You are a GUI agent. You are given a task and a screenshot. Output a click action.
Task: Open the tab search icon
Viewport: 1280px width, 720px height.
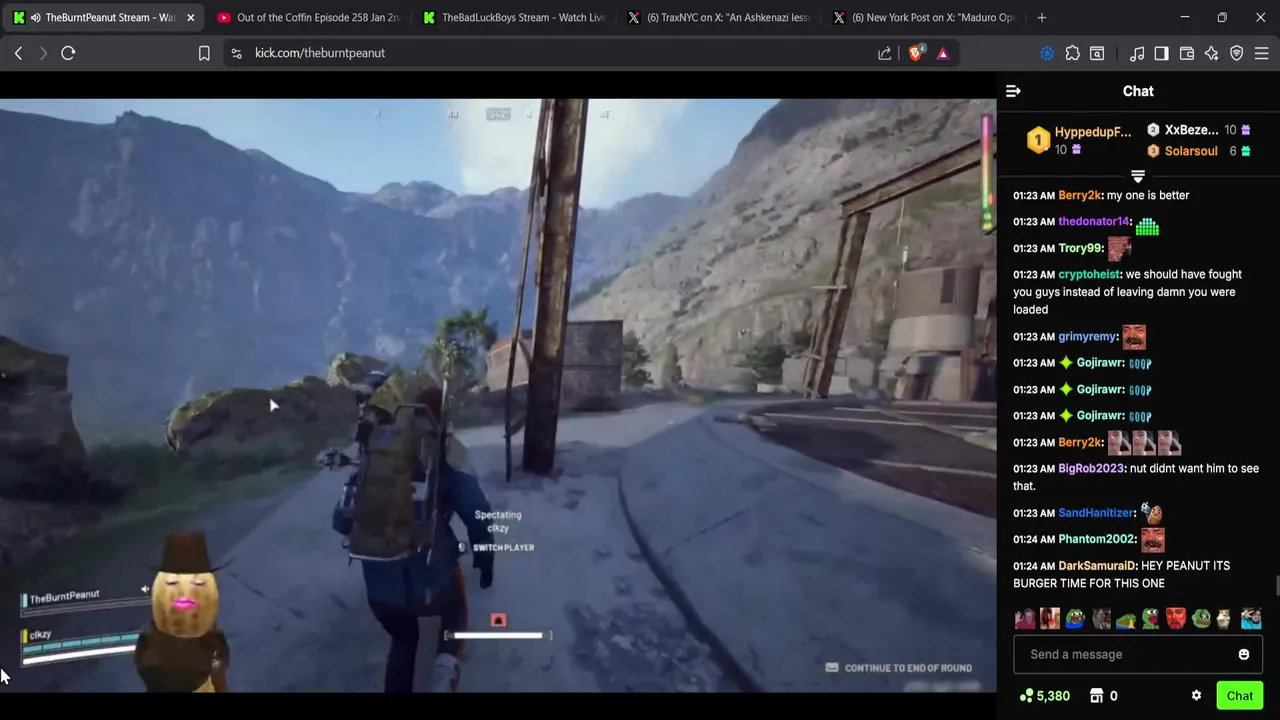tap(1097, 53)
